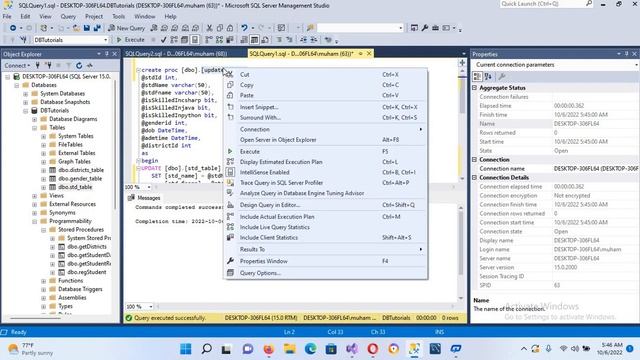This screenshot has width=640, height=360.
Task: Click the Results to Grid toolbar icon
Action: pos(254,40)
